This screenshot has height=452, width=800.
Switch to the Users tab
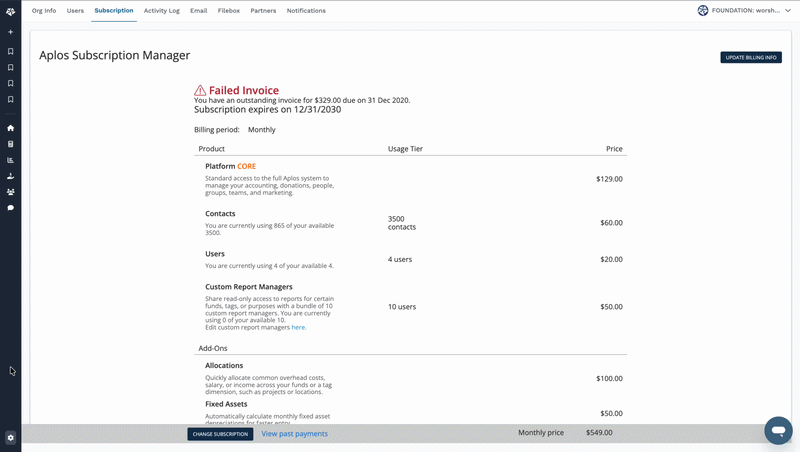(x=75, y=11)
